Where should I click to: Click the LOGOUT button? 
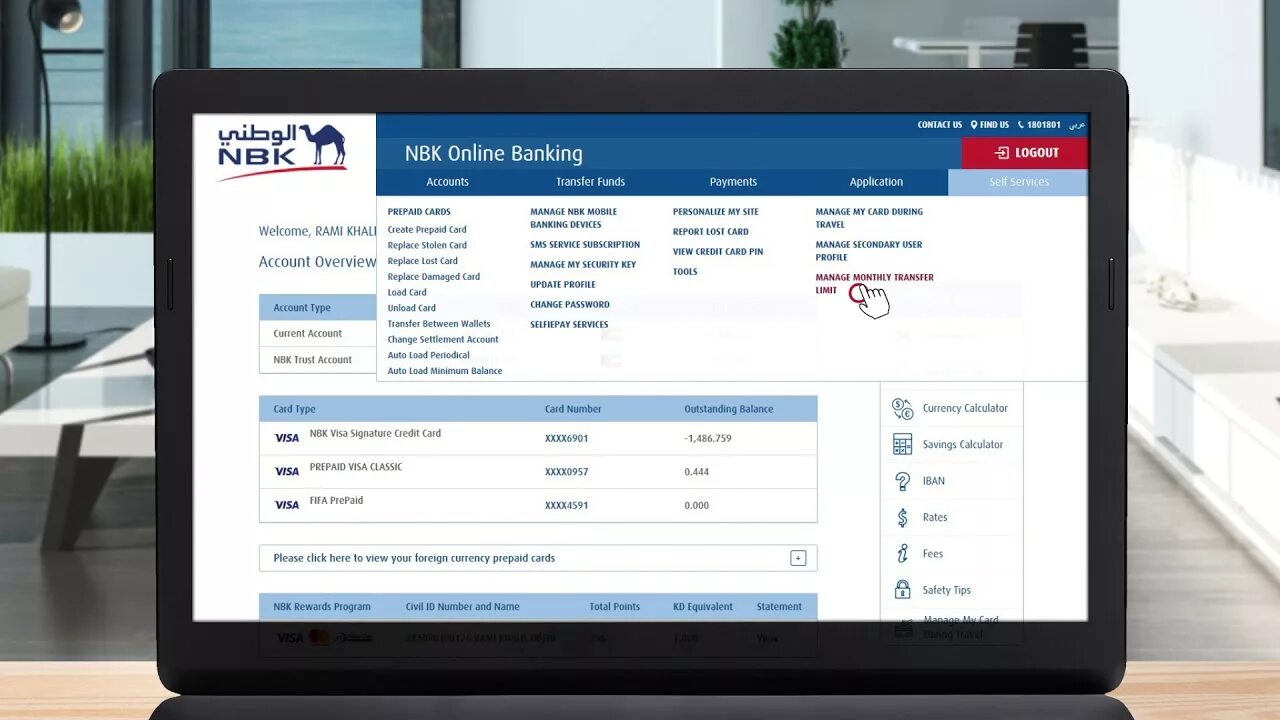pyautogui.click(x=1025, y=153)
